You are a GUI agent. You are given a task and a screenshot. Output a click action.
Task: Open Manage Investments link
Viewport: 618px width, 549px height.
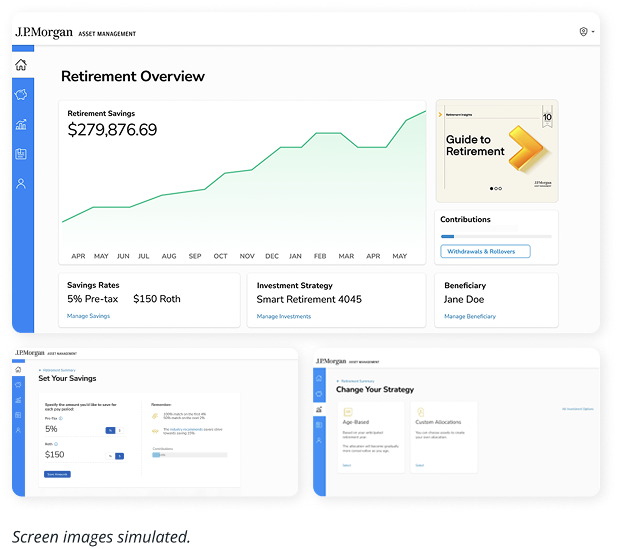pos(284,316)
